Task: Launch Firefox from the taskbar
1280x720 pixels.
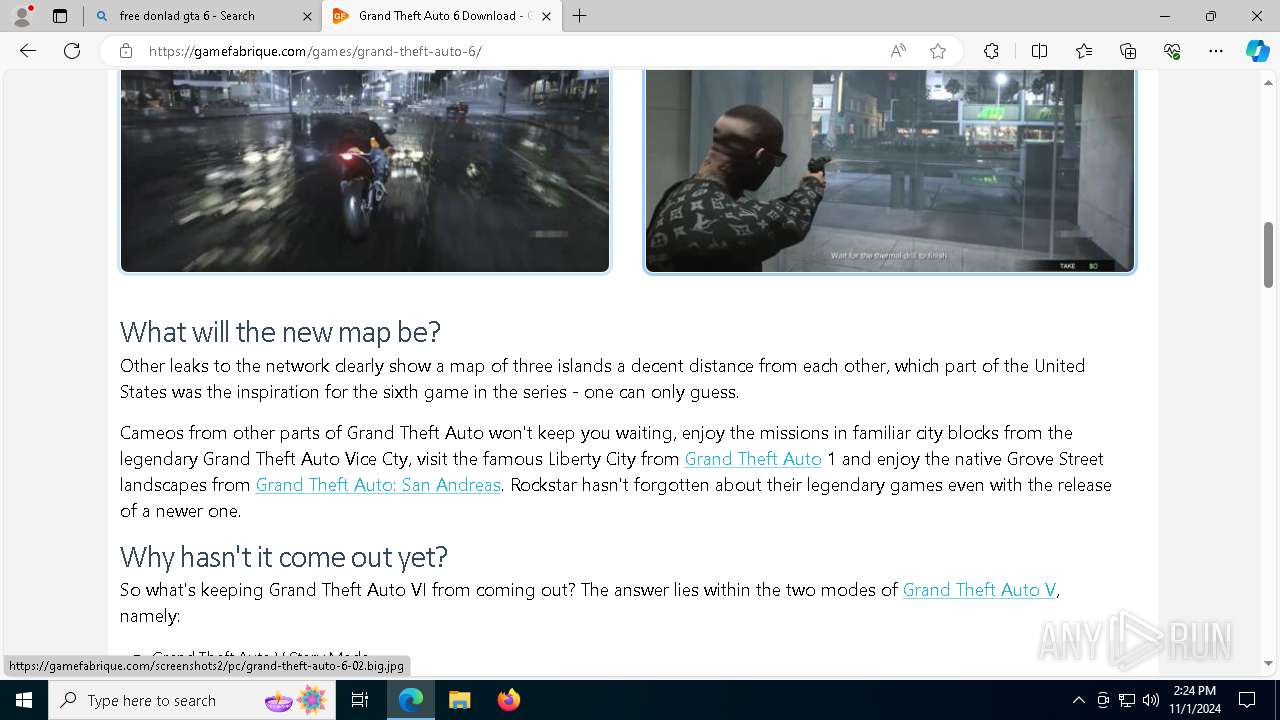Action: pyautogui.click(x=509, y=700)
